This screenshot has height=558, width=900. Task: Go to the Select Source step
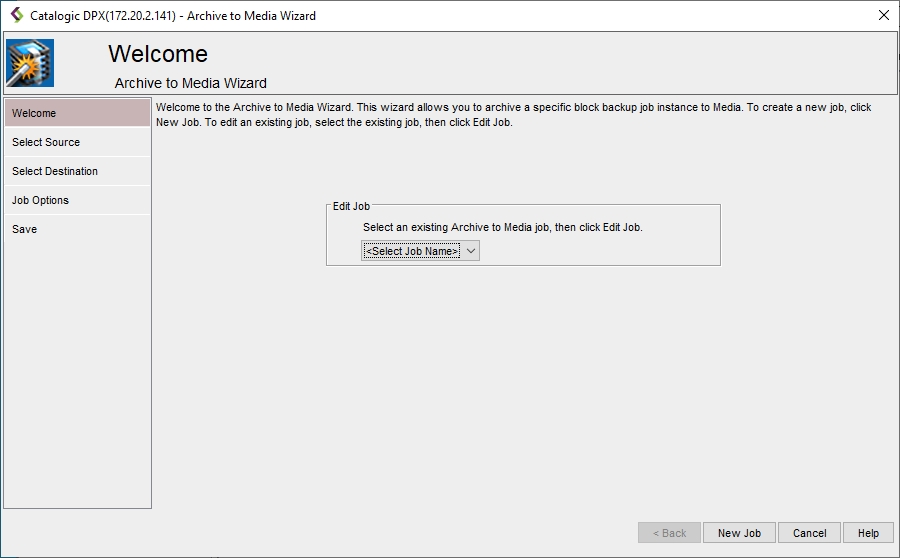point(77,142)
